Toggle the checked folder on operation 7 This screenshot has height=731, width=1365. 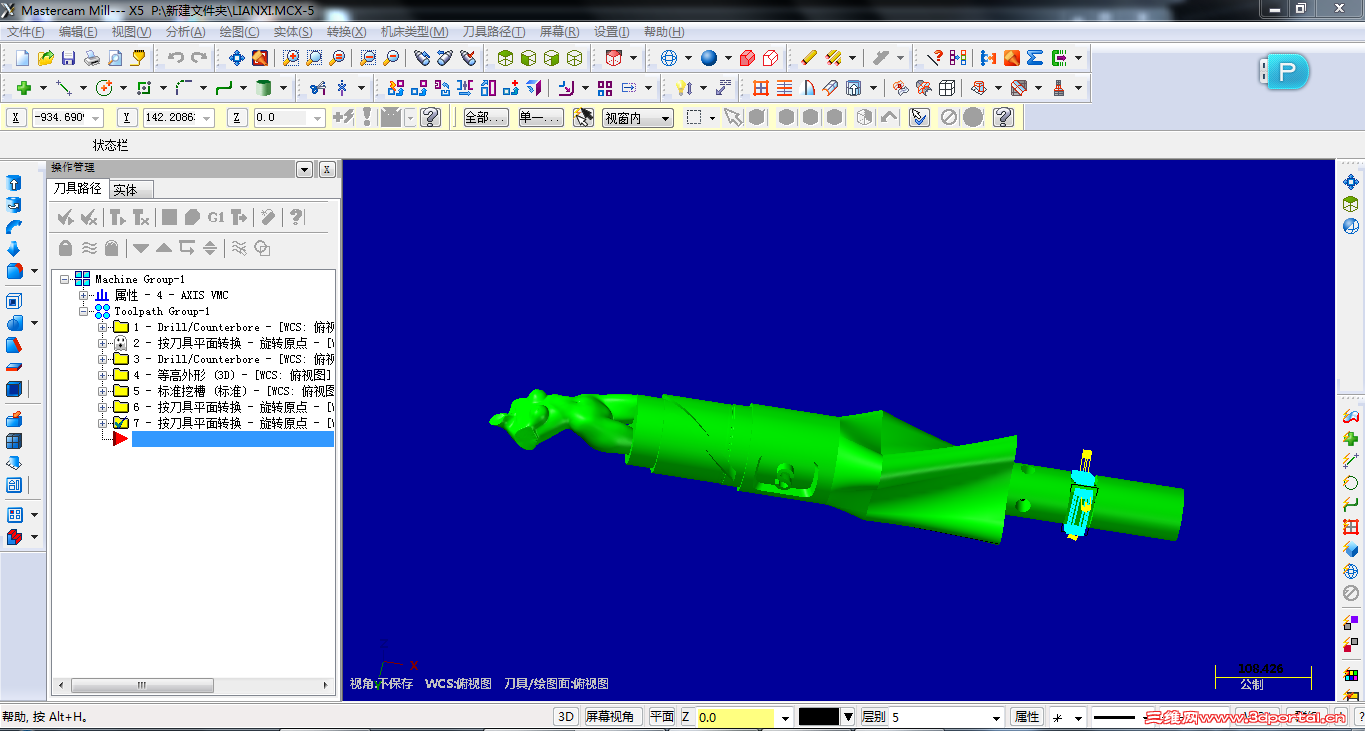(x=121, y=423)
